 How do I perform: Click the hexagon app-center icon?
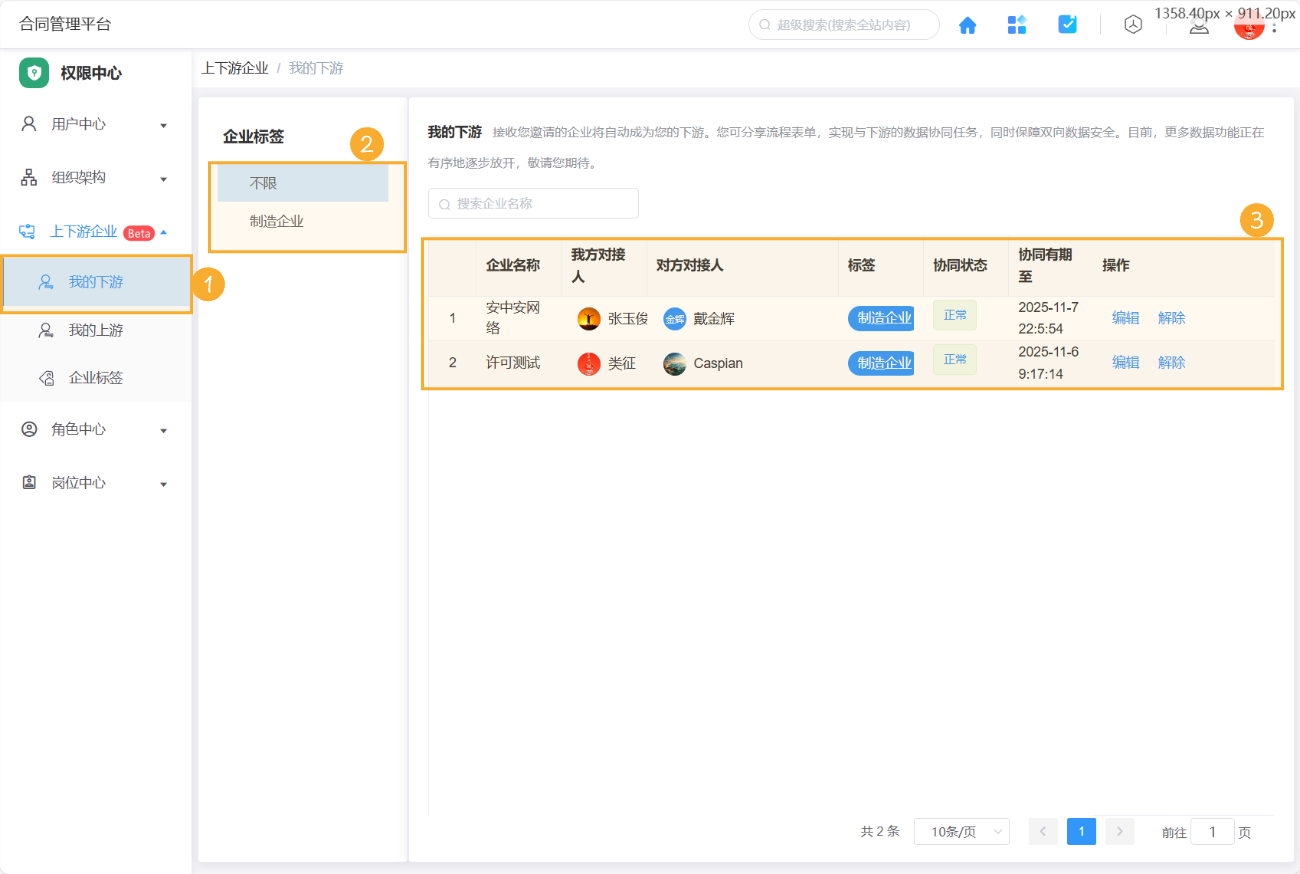coord(1133,24)
